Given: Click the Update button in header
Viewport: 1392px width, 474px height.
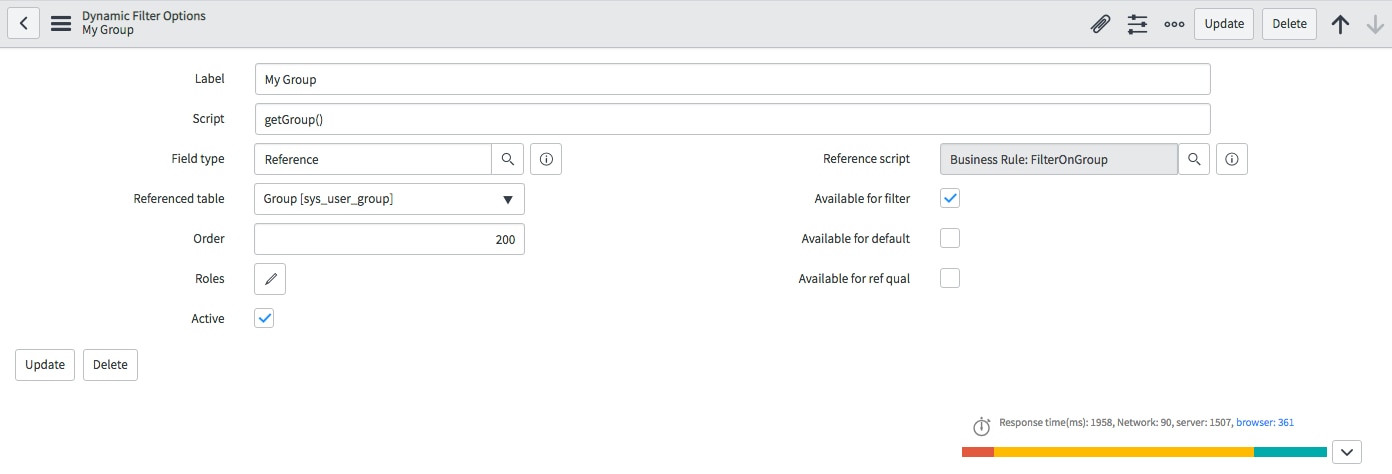Looking at the screenshot, I should click(x=1224, y=24).
